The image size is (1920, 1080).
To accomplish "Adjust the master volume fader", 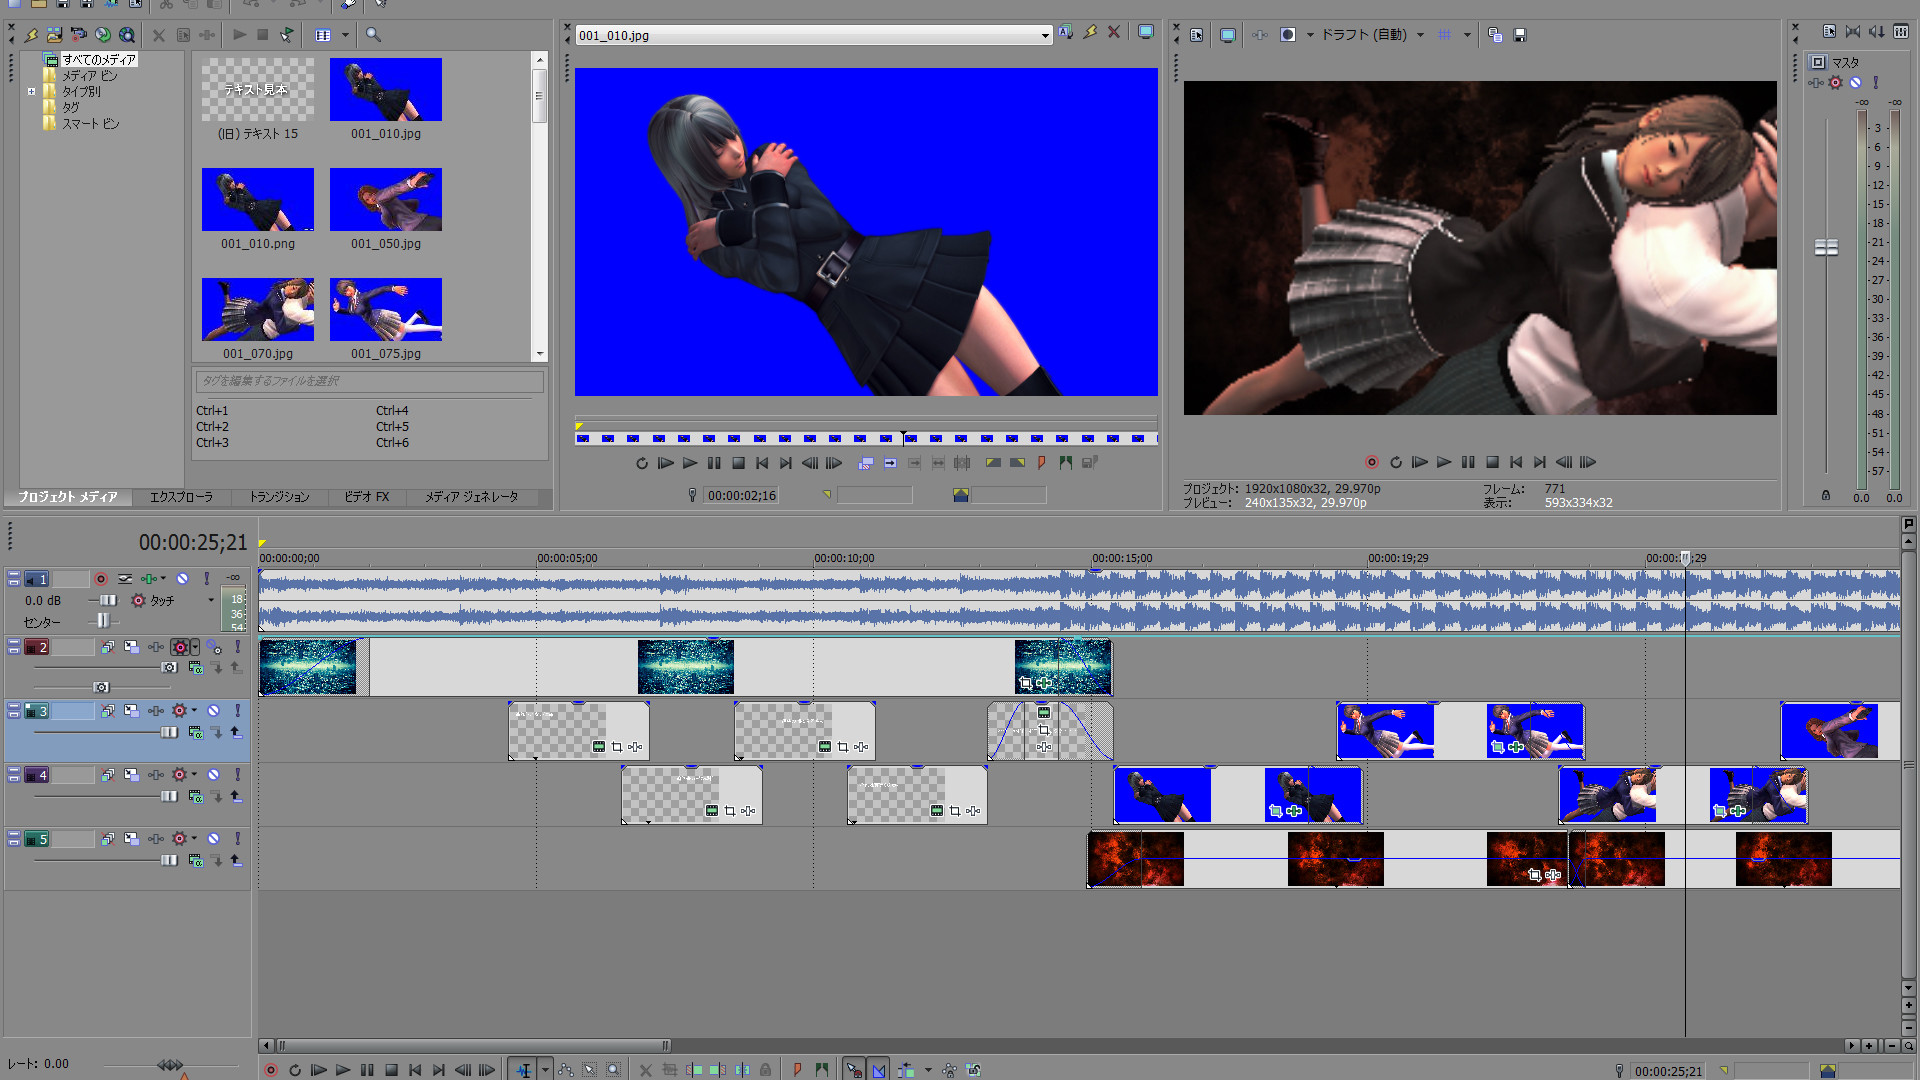I will (x=1826, y=247).
